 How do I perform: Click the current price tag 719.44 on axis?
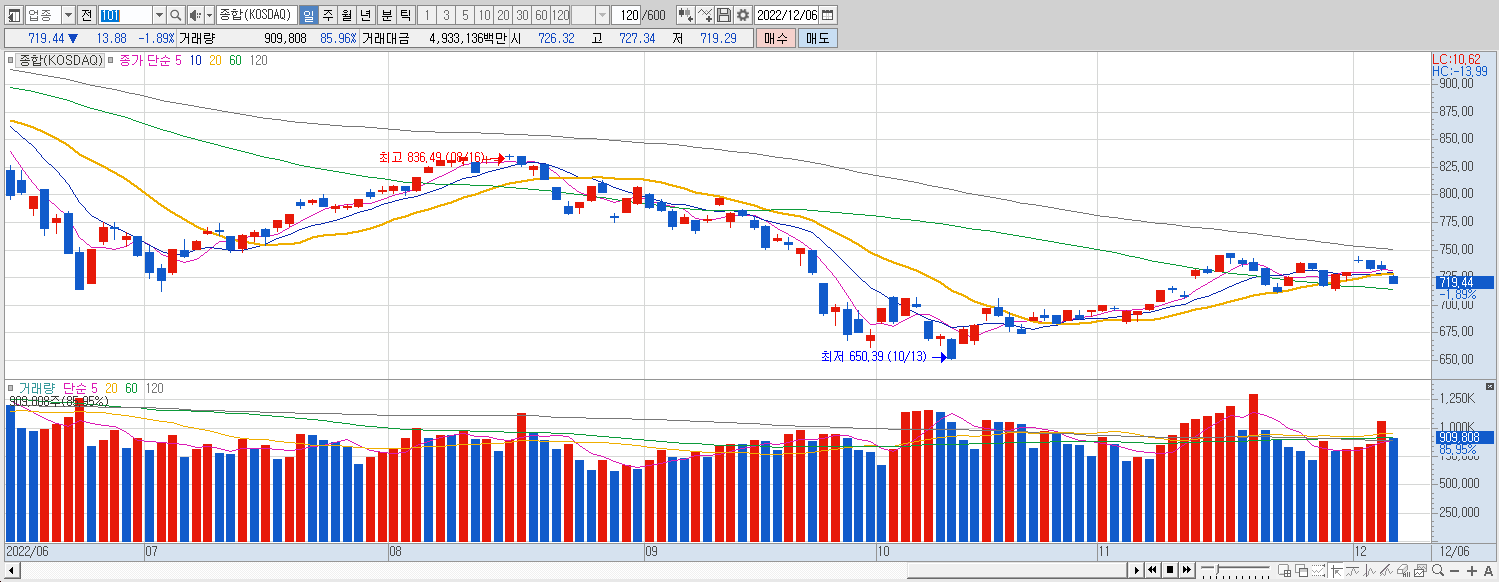coord(1465,283)
